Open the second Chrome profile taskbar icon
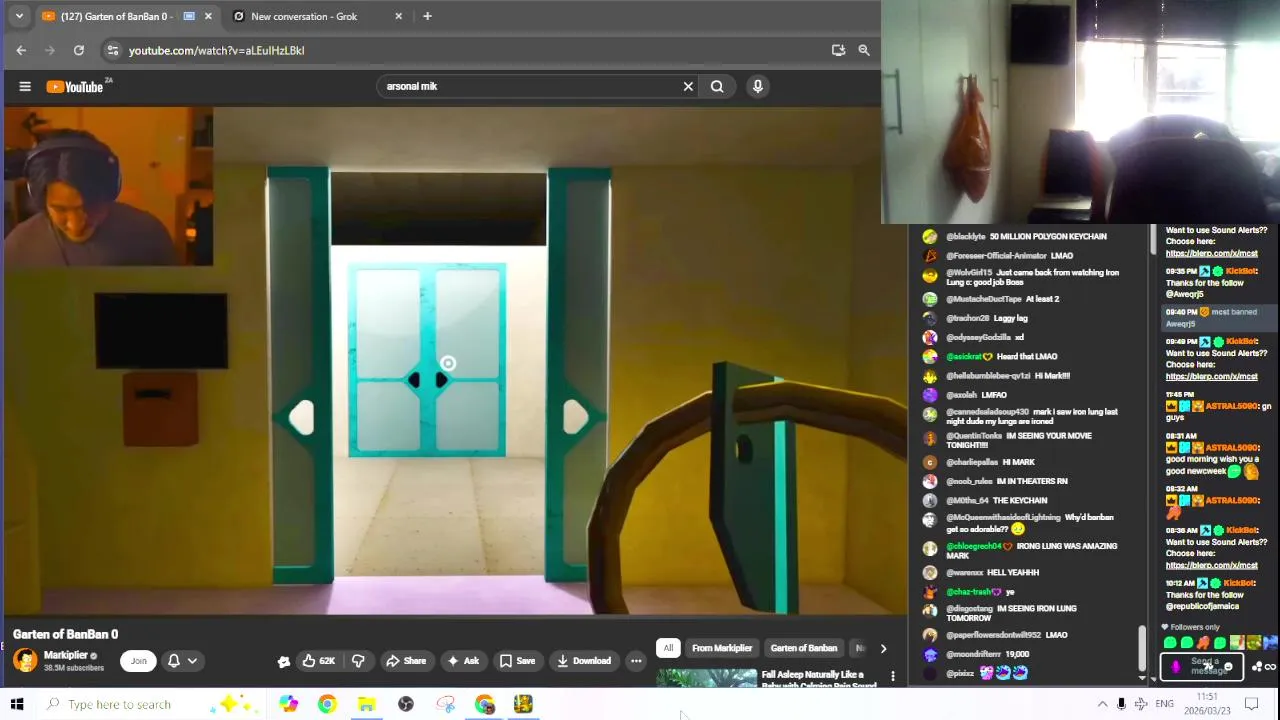This screenshot has width=1280, height=720. pos(484,704)
